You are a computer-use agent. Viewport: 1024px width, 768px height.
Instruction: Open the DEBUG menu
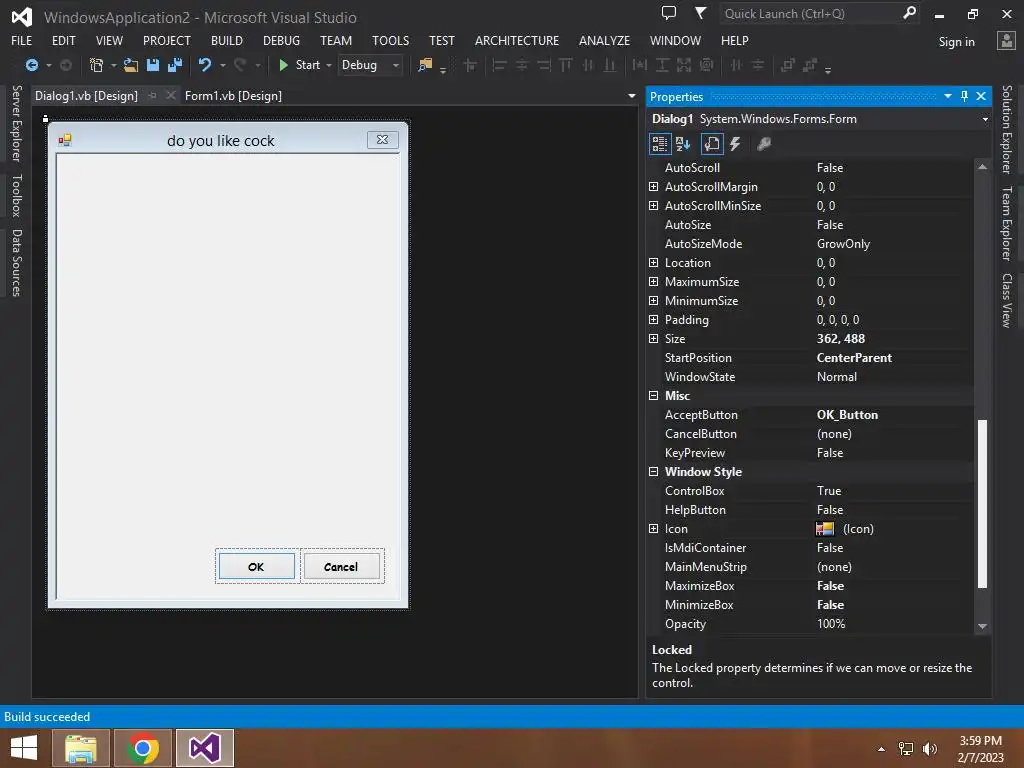281,40
